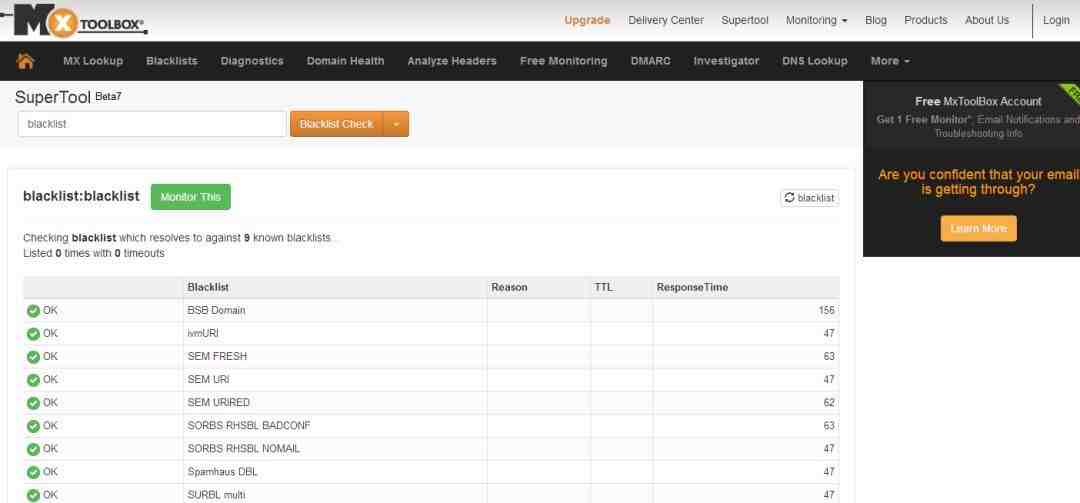
Task: Click OK check icon for BSB Domain
Action: (33, 311)
